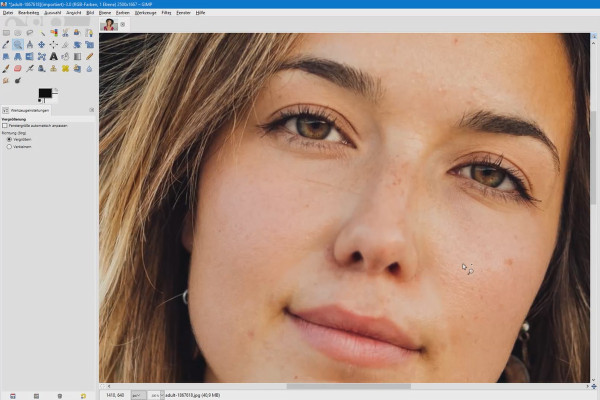Select the Color Picker tool

tap(6, 45)
